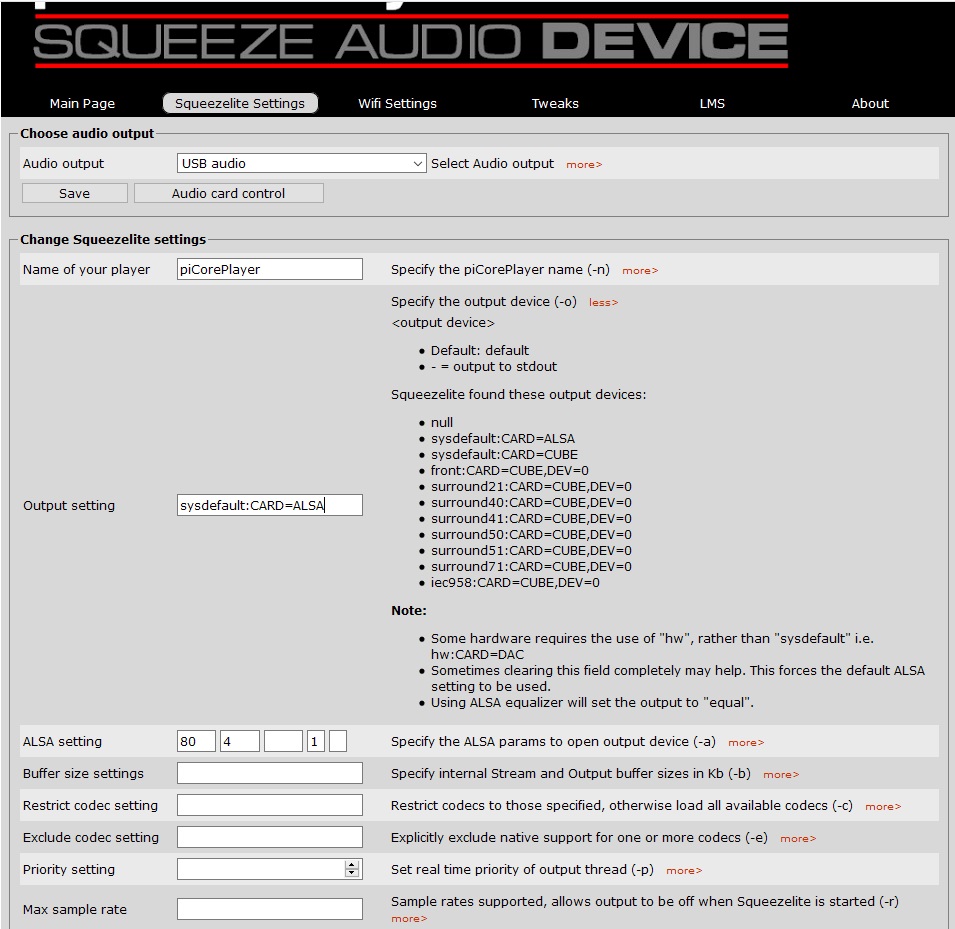955x929 pixels.
Task: Select the Squeezelite Settings tab
Action: tap(240, 104)
